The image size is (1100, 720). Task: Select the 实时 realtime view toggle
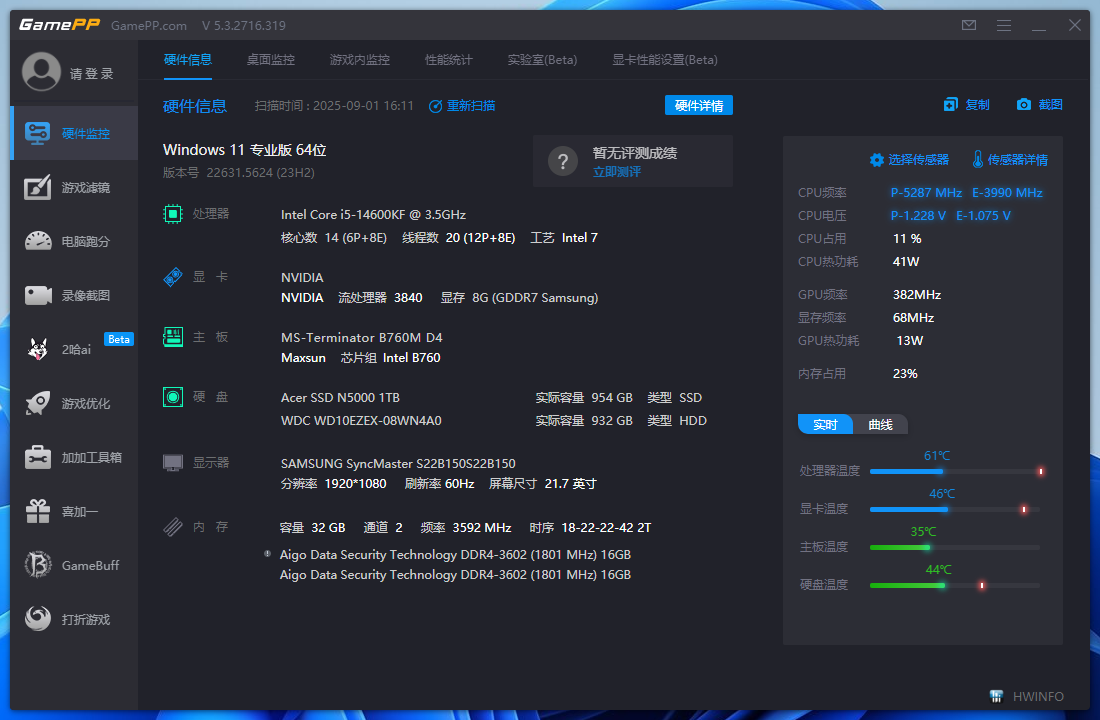point(825,425)
